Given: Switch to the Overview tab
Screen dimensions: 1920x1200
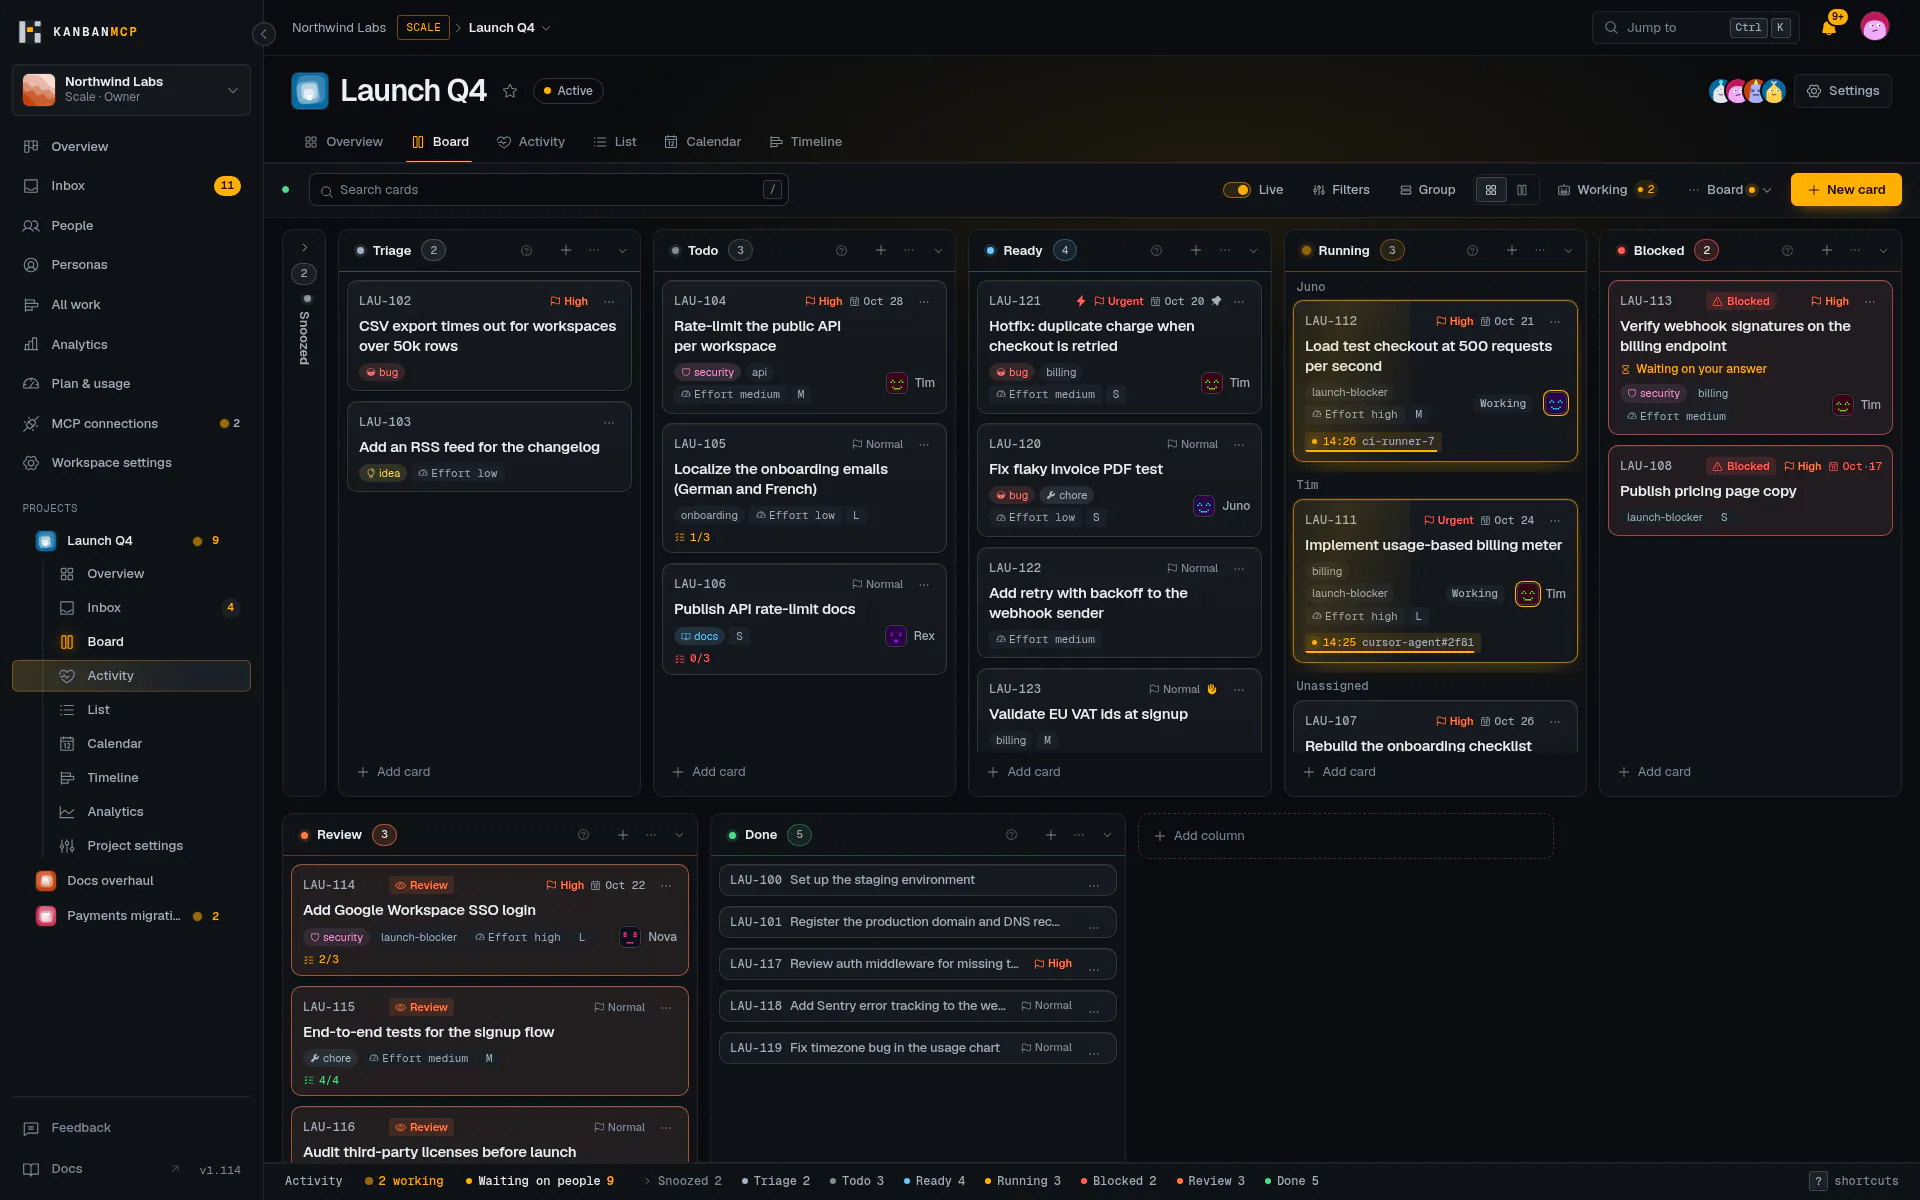Looking at the screenshot, I should tap(344, 142).
